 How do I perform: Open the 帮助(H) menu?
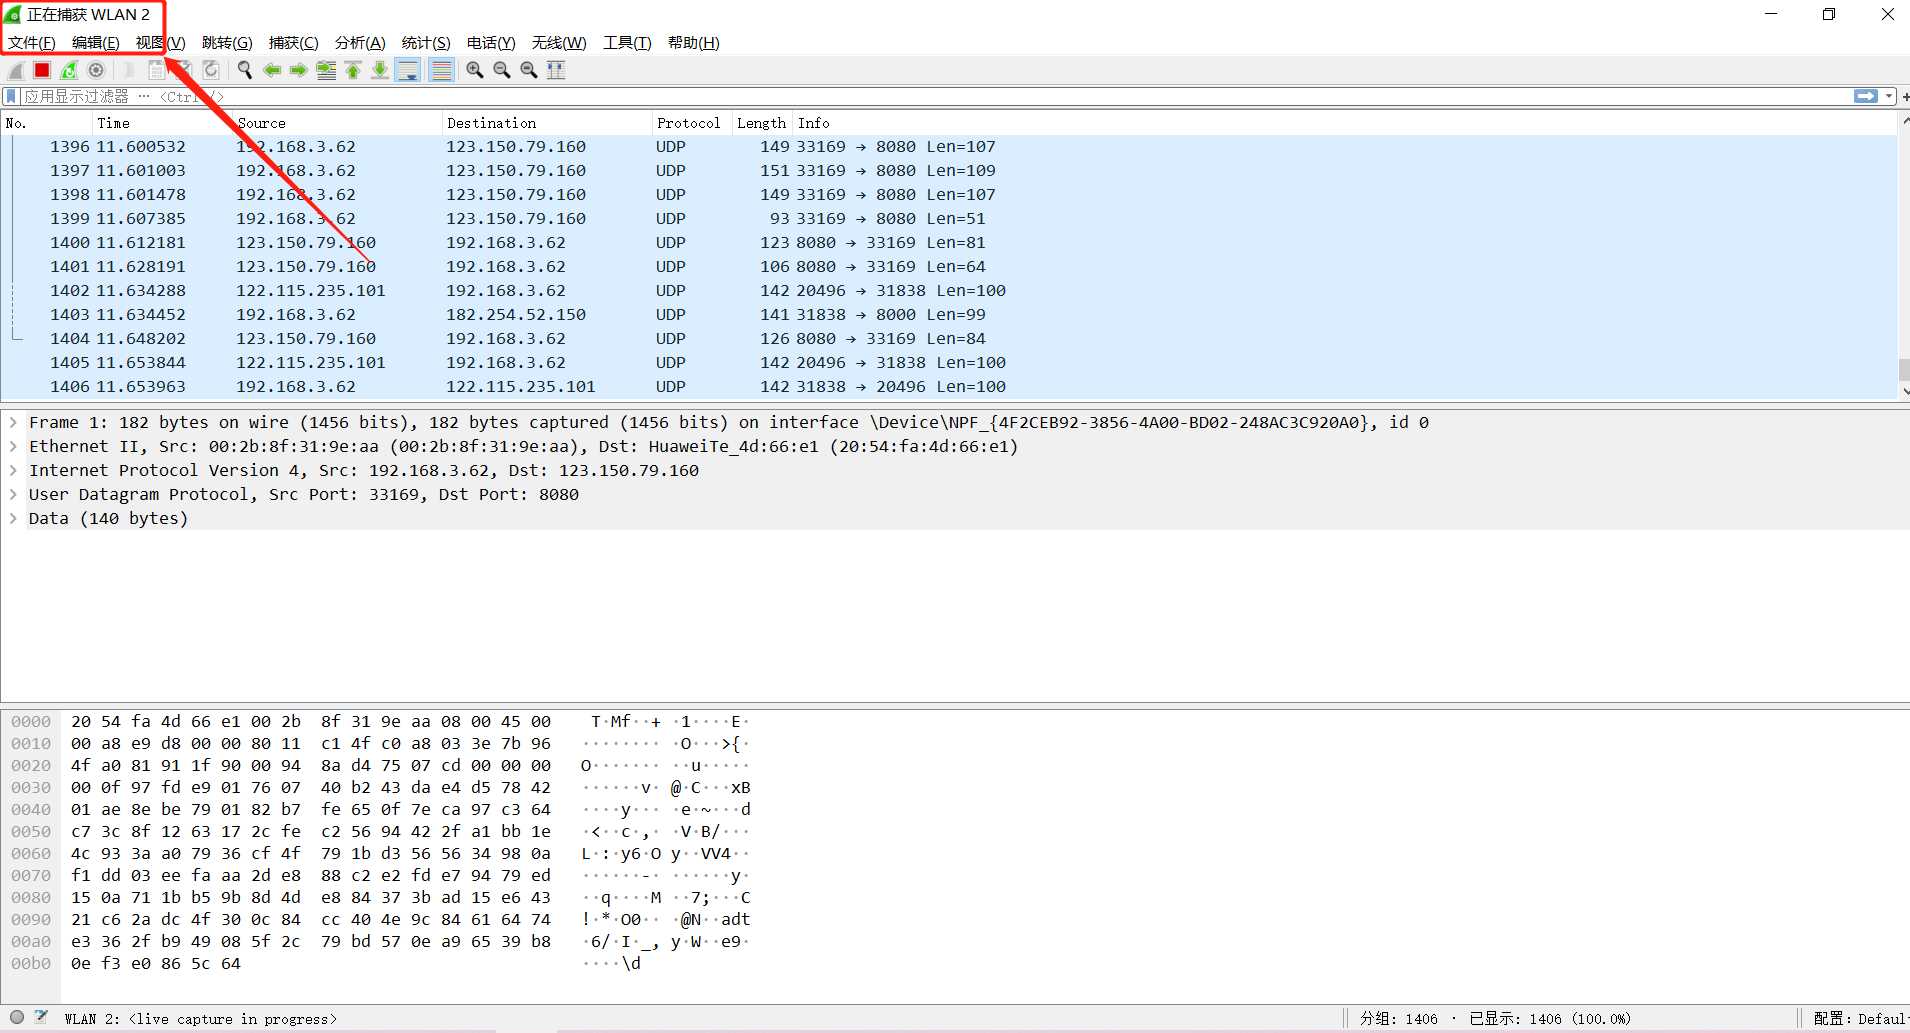[694, 43]
